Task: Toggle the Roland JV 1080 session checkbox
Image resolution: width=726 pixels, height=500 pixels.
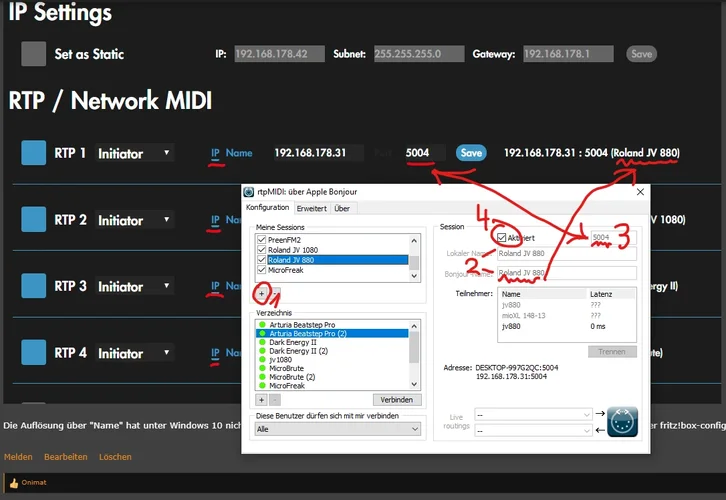Action: point(262,250)
